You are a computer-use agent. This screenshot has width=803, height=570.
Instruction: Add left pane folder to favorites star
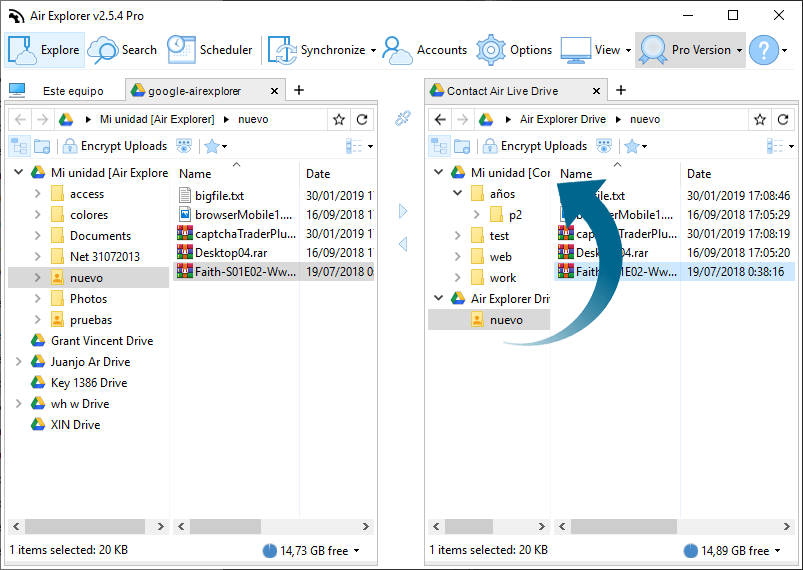click(x=339, y=119)
